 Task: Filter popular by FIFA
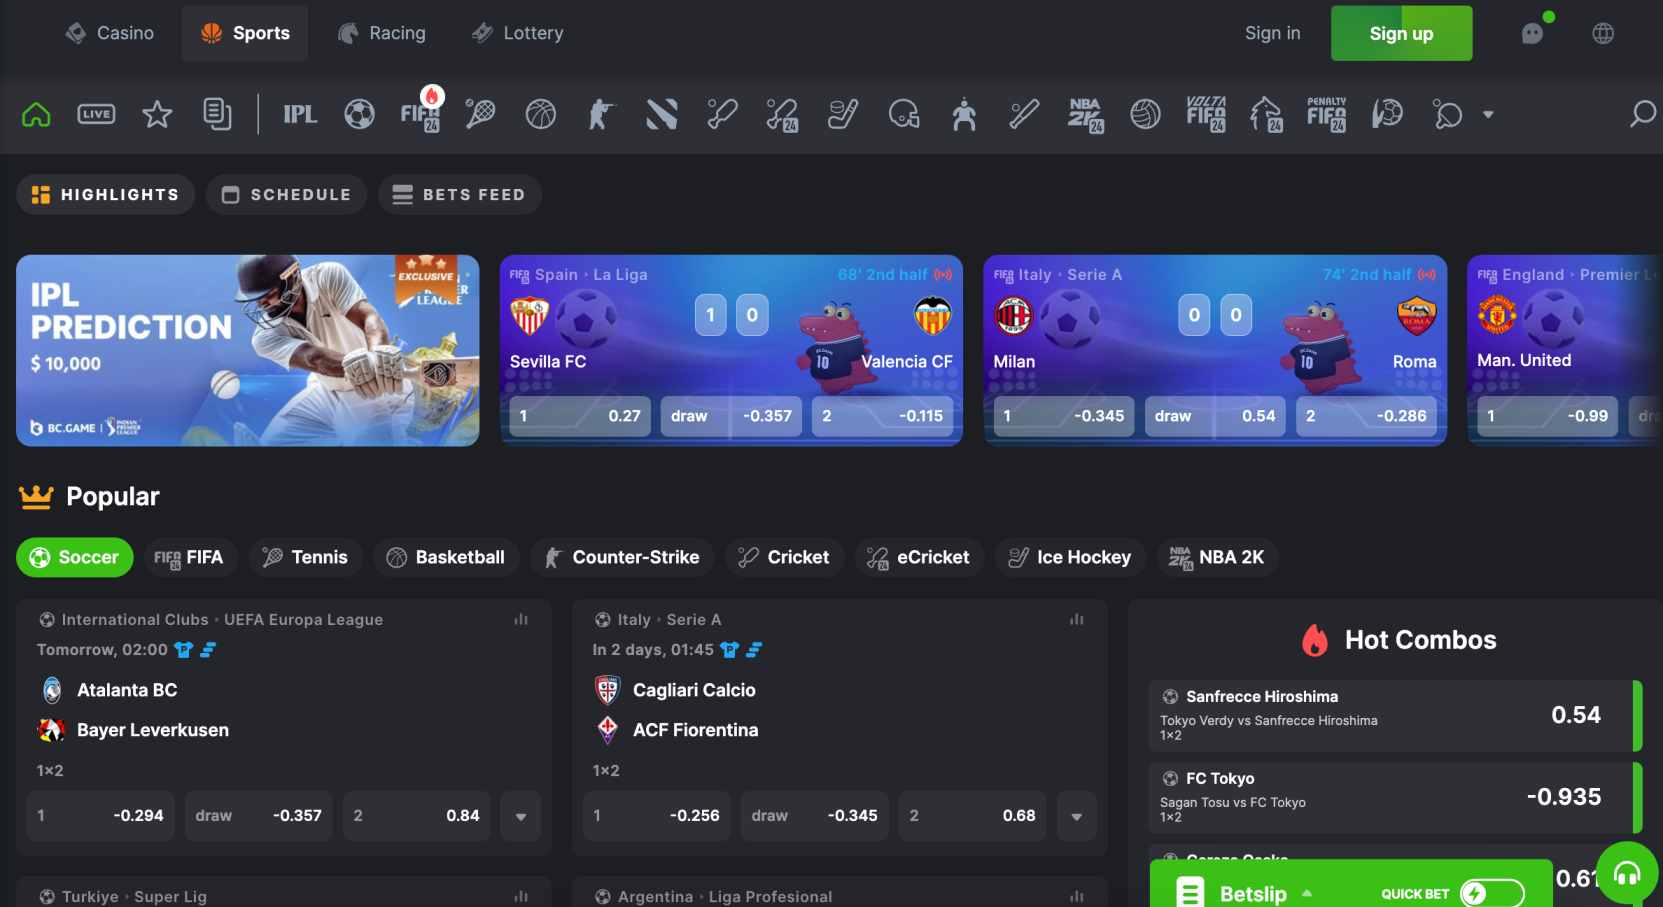tap(189, 557)
